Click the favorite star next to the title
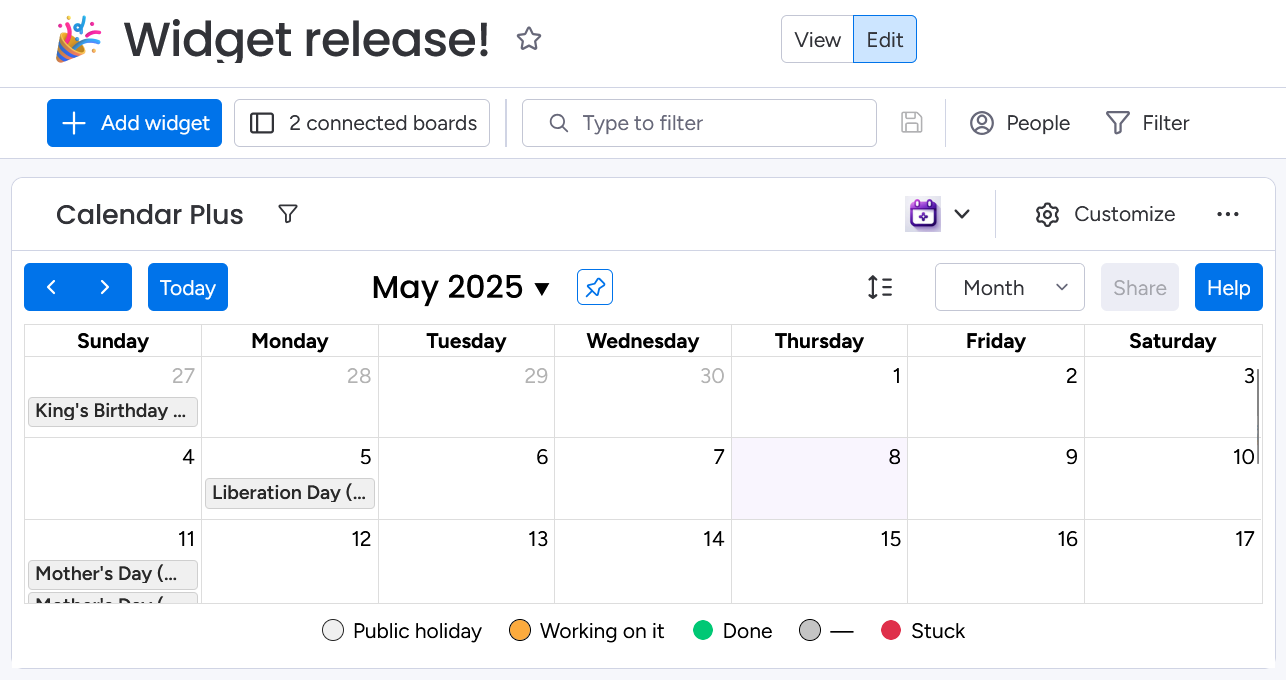Image resolution: width=1286 pixels, height=680 pixels. tap(529, 39)
